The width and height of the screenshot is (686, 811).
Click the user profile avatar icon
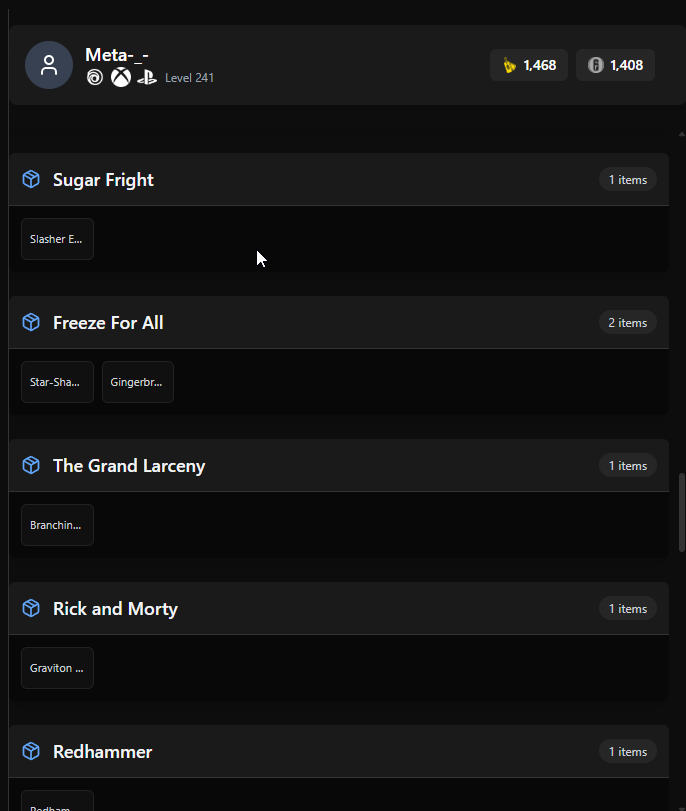pyautogui.click(x=49, y=65)
